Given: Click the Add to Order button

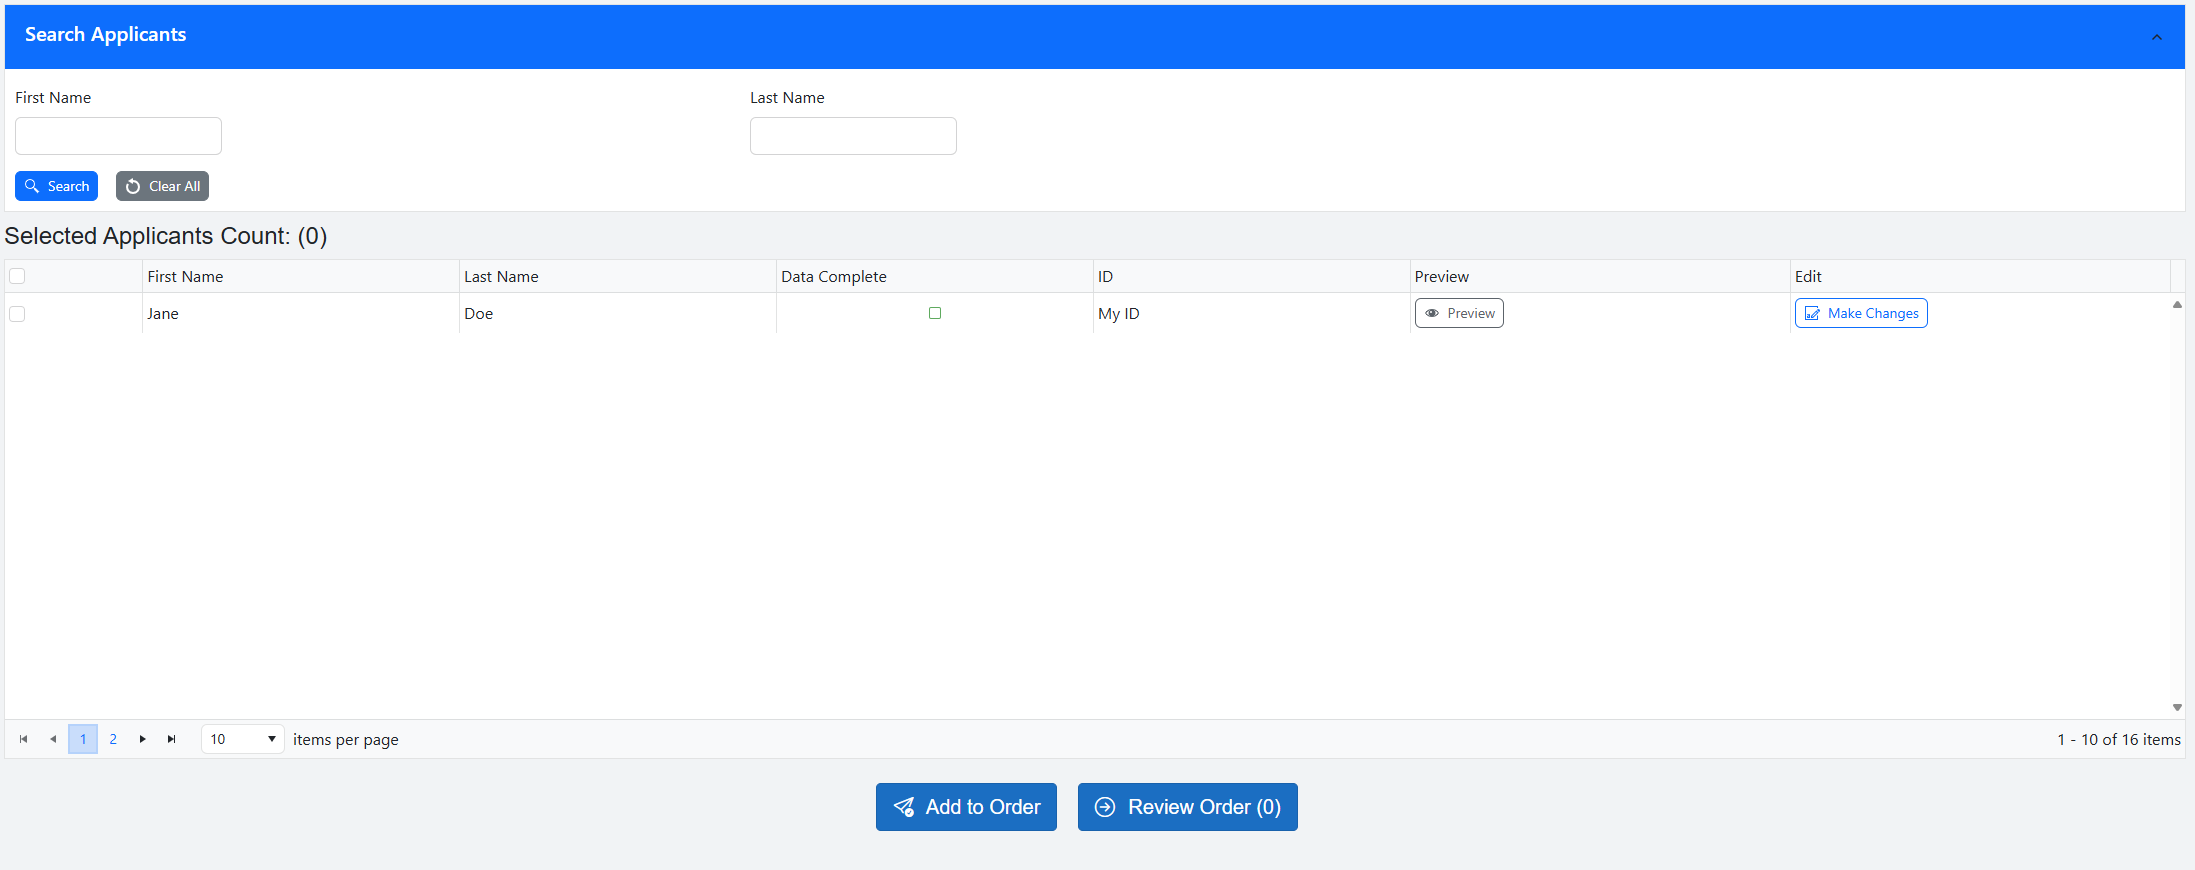Looking at the screenshot, I should tap(966, 807).
